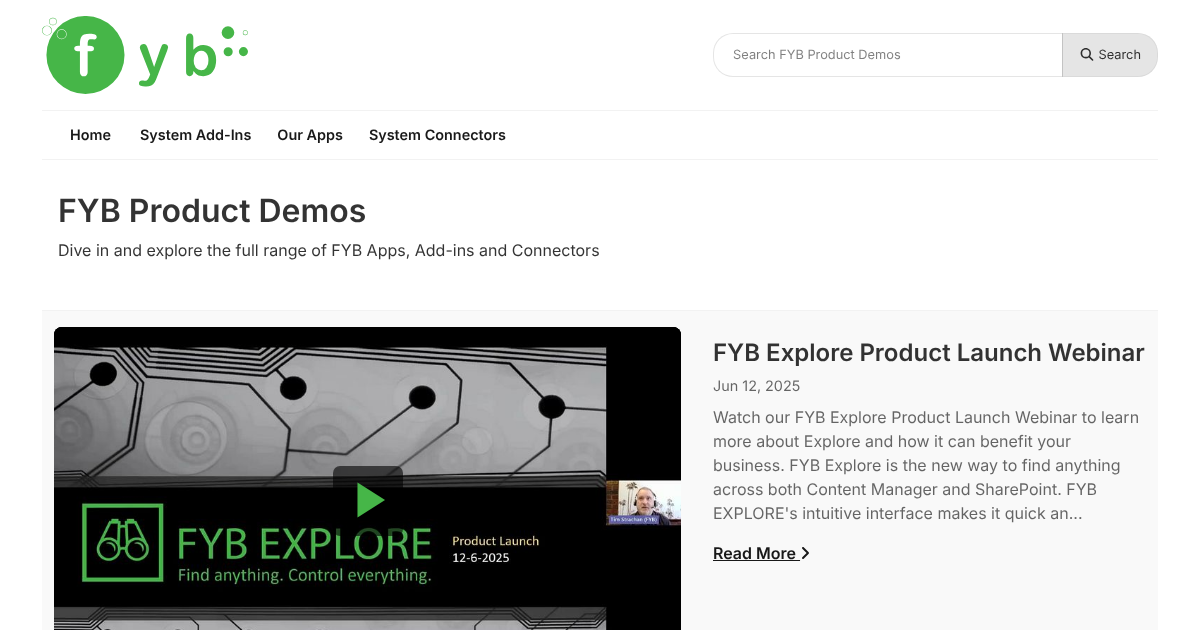Follow the Read More link
The height and width of the screenshot is (630, 1200).
761,553
